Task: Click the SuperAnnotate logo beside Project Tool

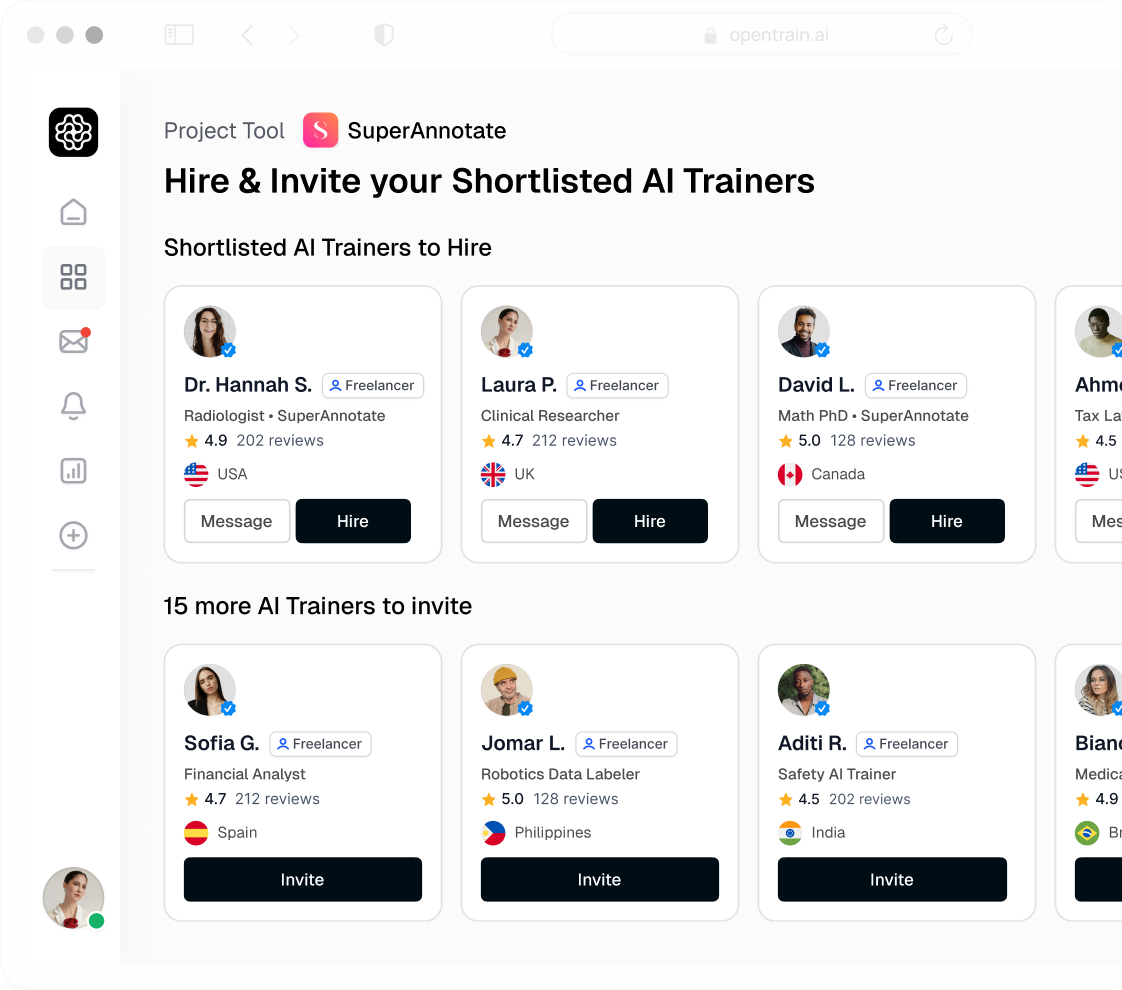Action: point(320,130)
